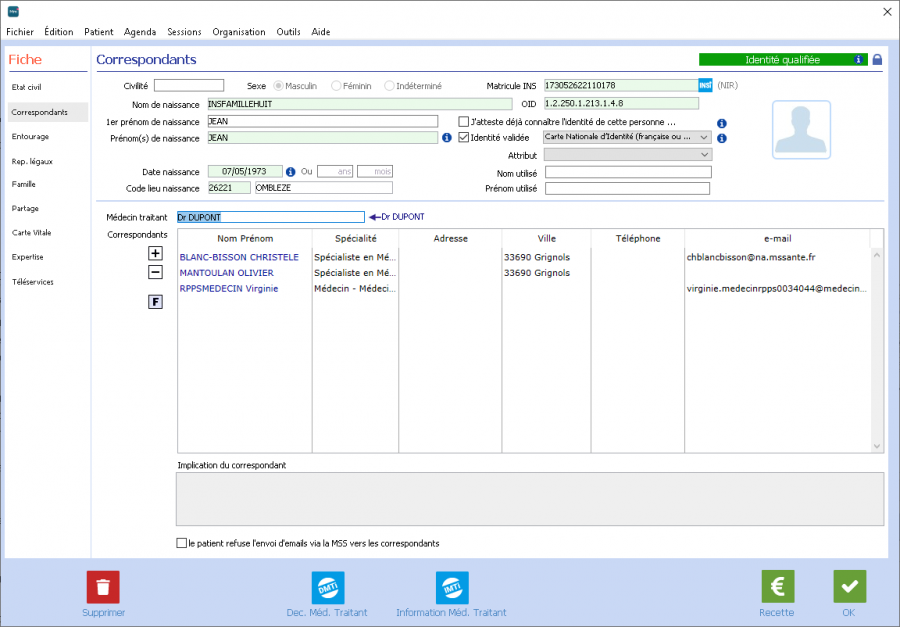
Task: Click the F button beside correspondants list
Action: (155, 302)
